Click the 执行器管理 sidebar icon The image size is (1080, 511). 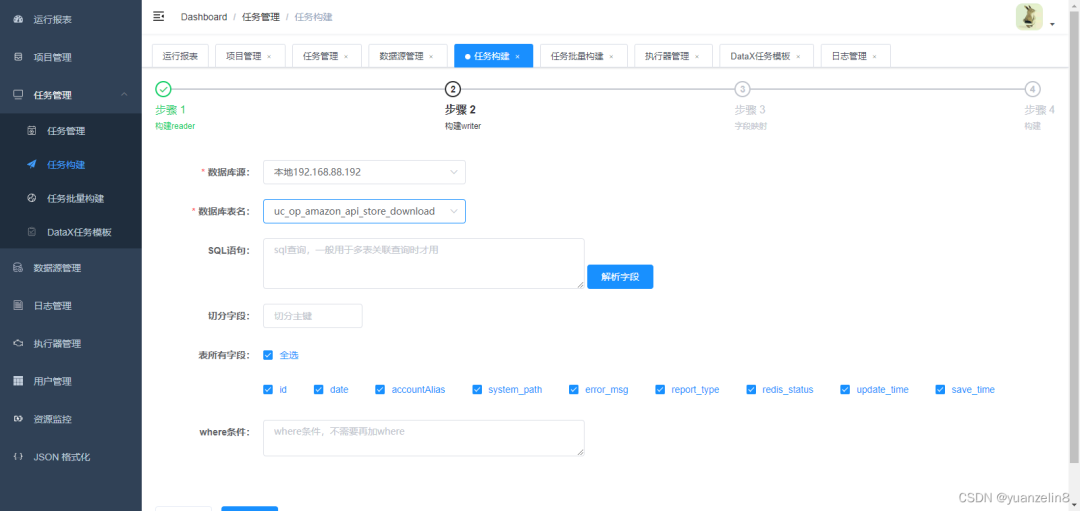[18, 344]
